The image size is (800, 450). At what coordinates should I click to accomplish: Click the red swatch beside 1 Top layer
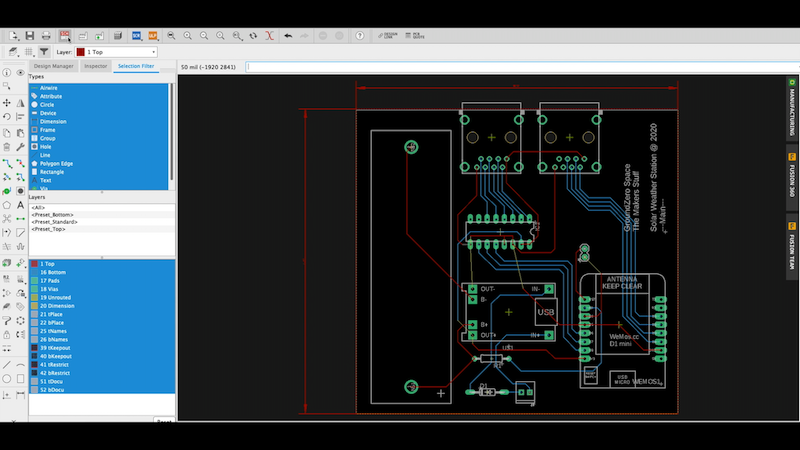point(34,264)
